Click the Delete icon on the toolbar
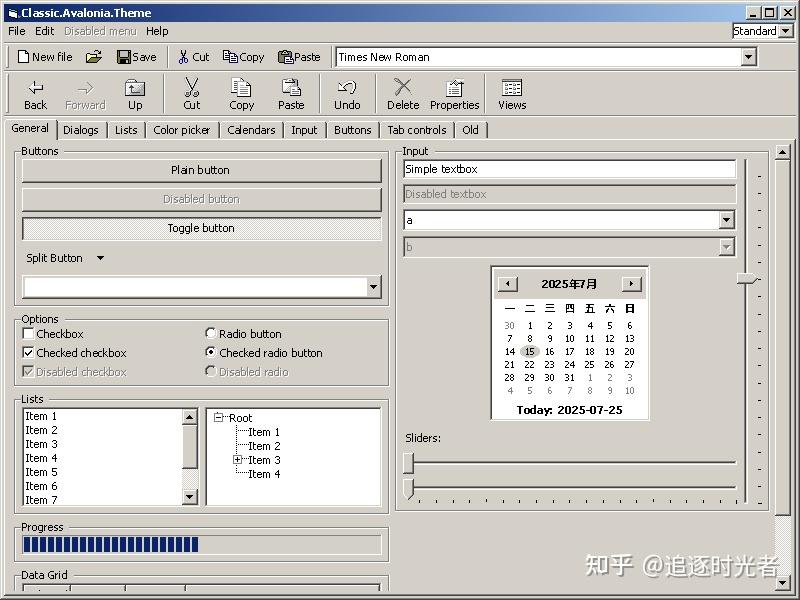Image resolution: width=800 pixels, height=600 pixels. (403, 93)
